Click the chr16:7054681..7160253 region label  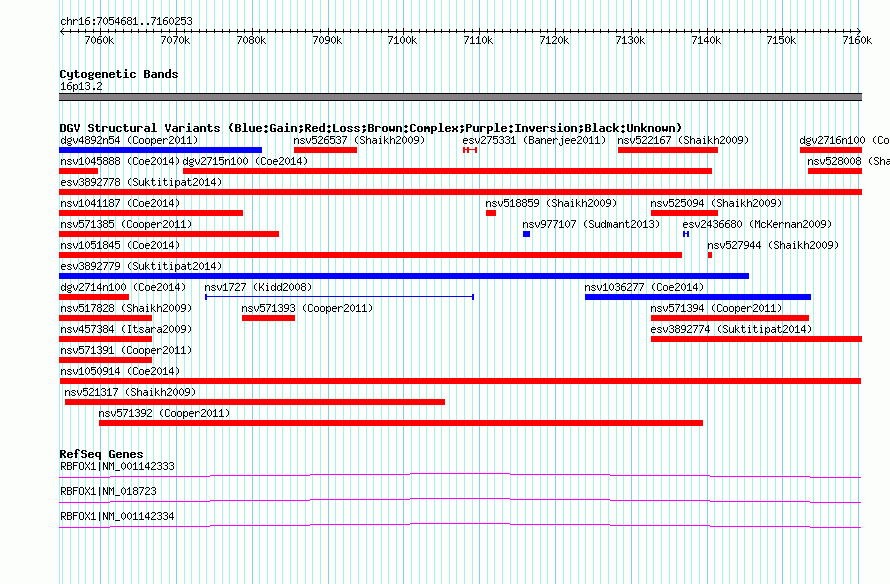pos(127,21)
